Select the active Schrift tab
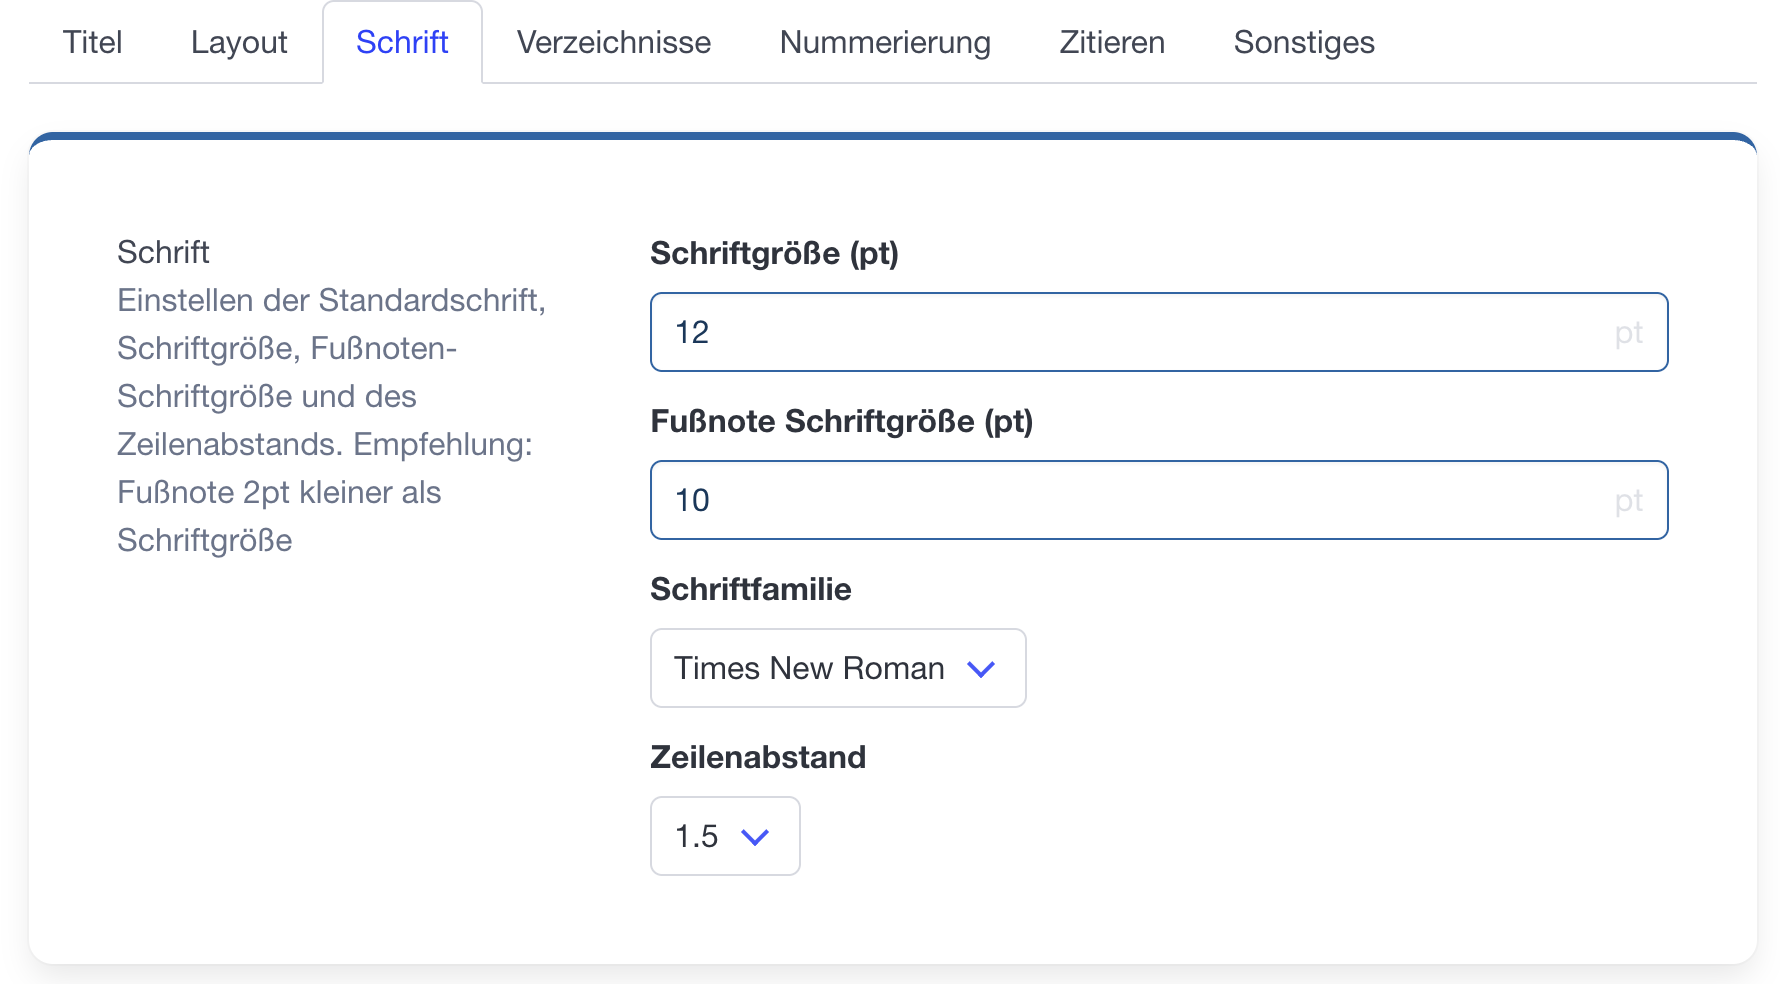 (402, 42)
